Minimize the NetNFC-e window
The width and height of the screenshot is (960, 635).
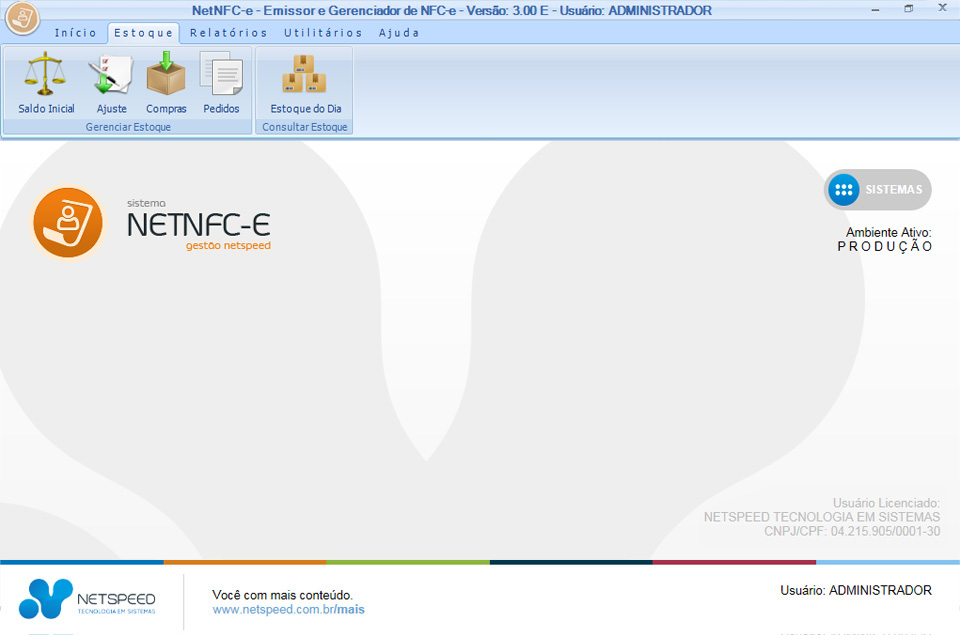click(x=876, y=10)
